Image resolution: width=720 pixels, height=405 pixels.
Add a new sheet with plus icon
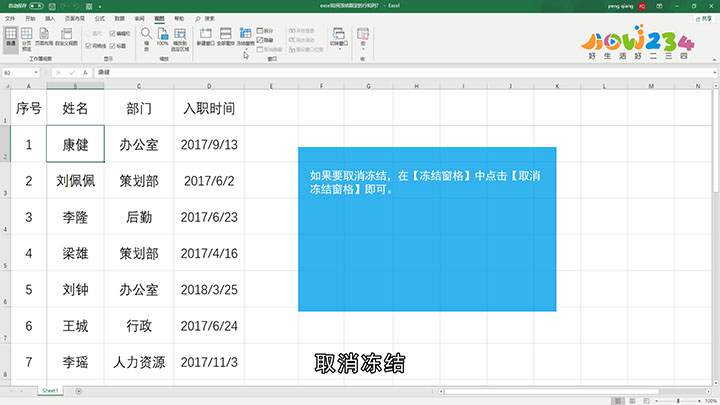pos(79,391)
